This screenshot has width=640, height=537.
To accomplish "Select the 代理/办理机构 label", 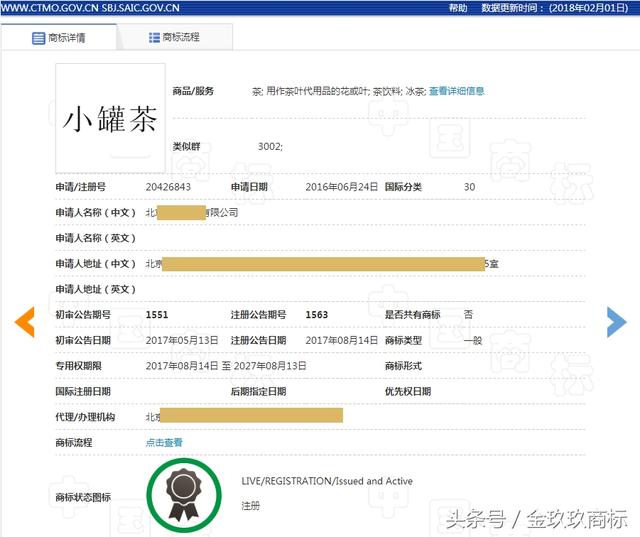I will (x=85, y=417).
